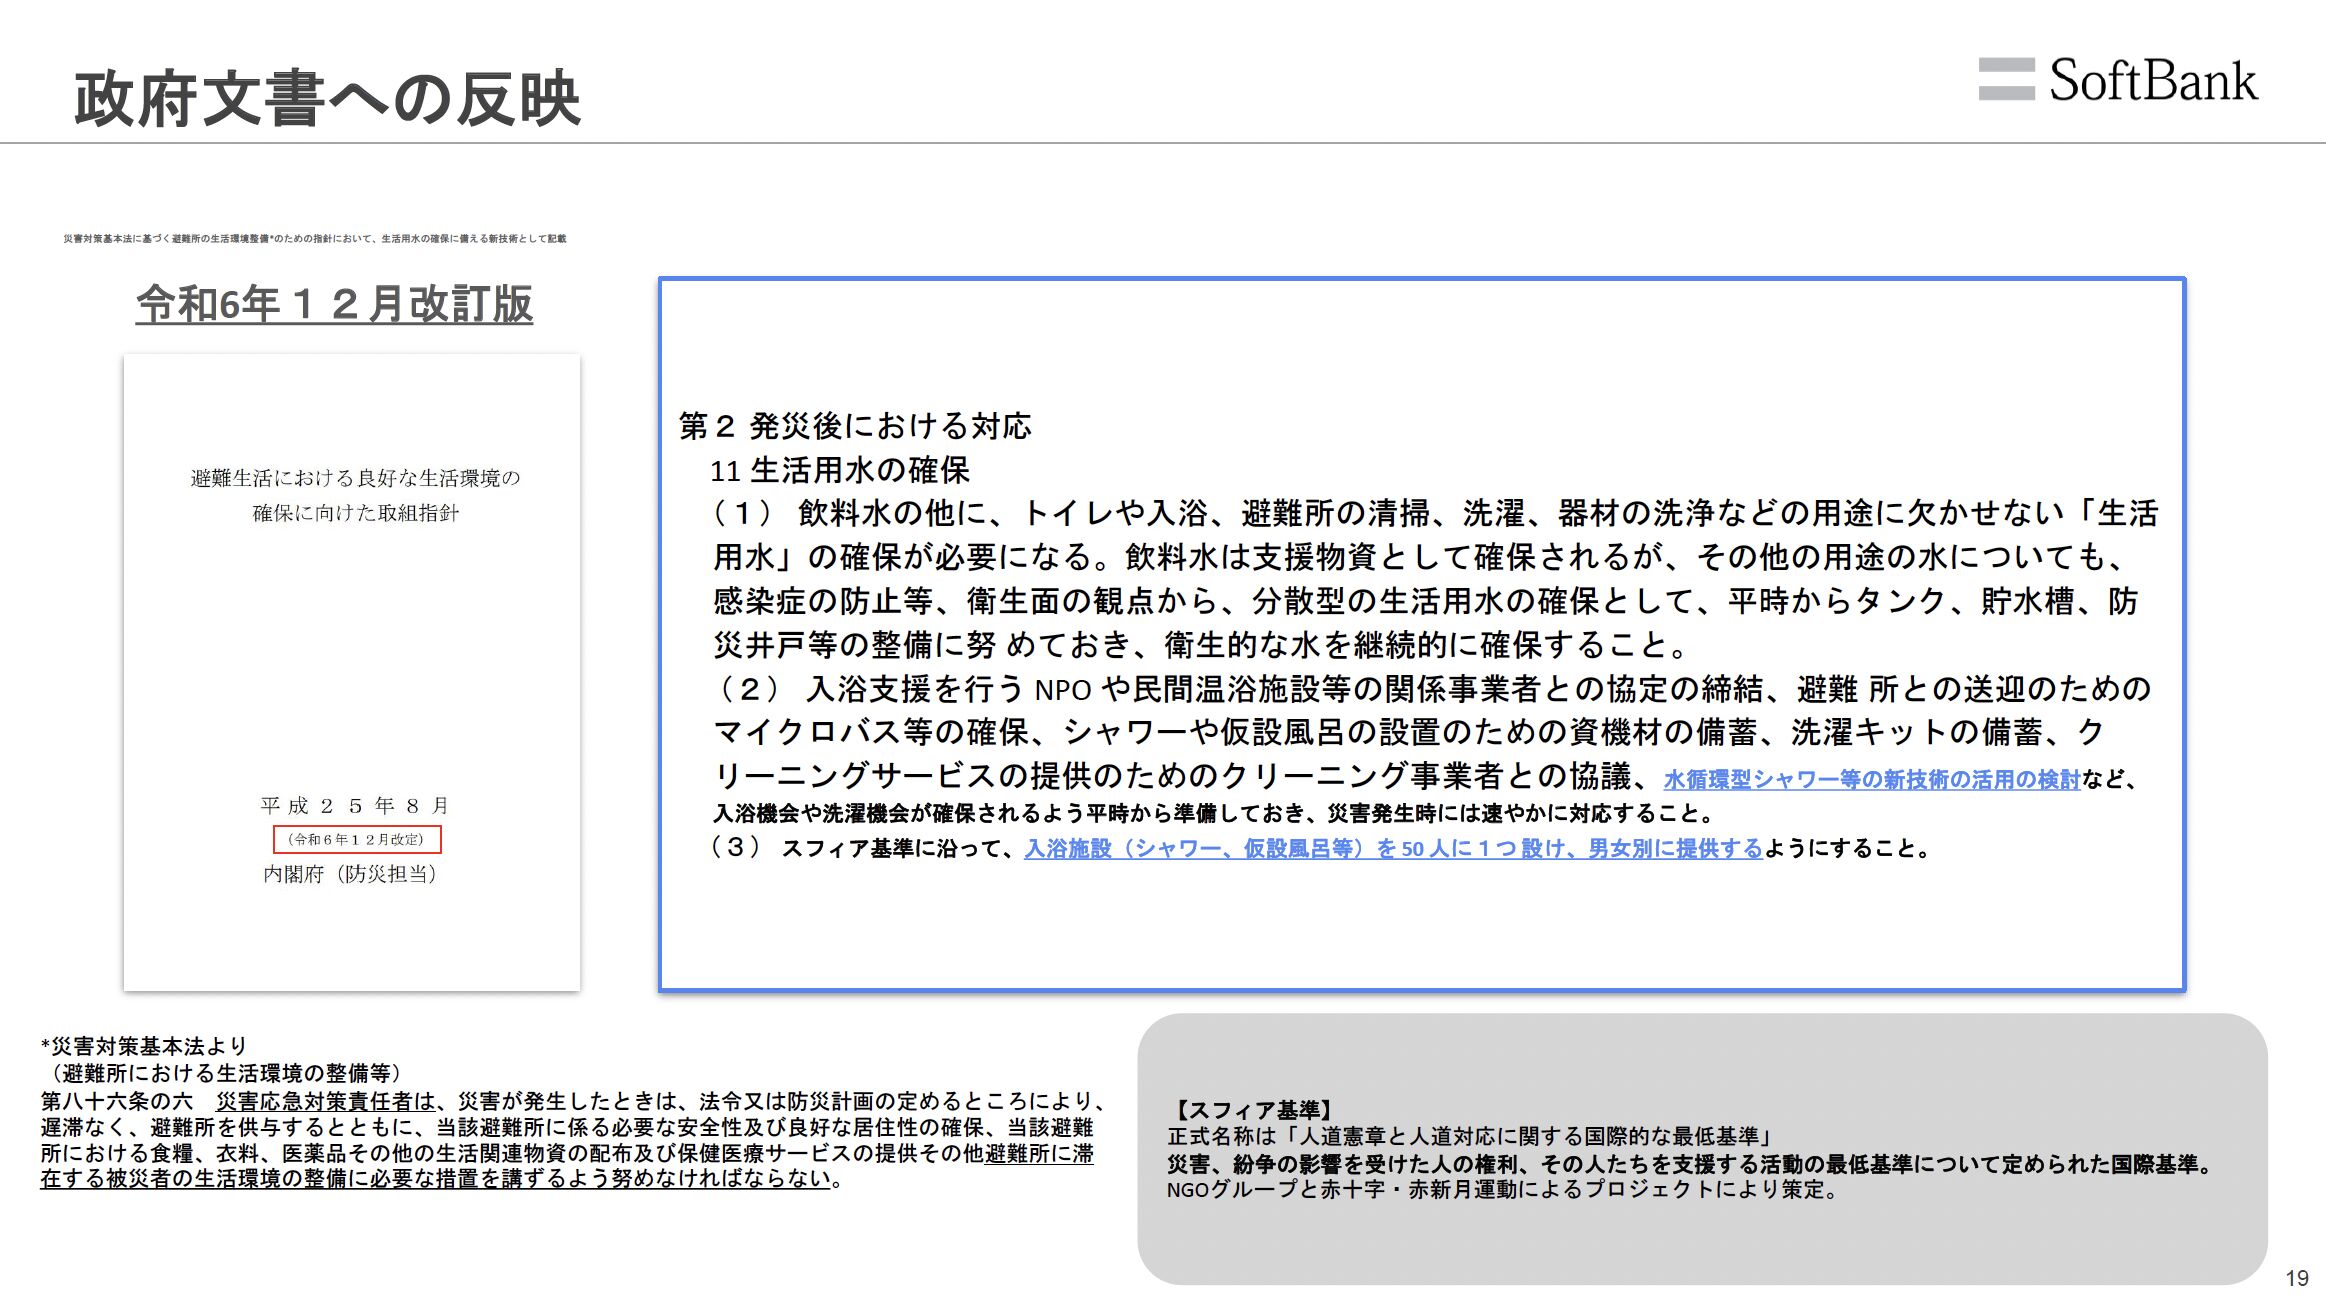2326x1308 pixels.
Task: Click the red-boxed （令和6年12月改定） label
Action: click(356, 839)
